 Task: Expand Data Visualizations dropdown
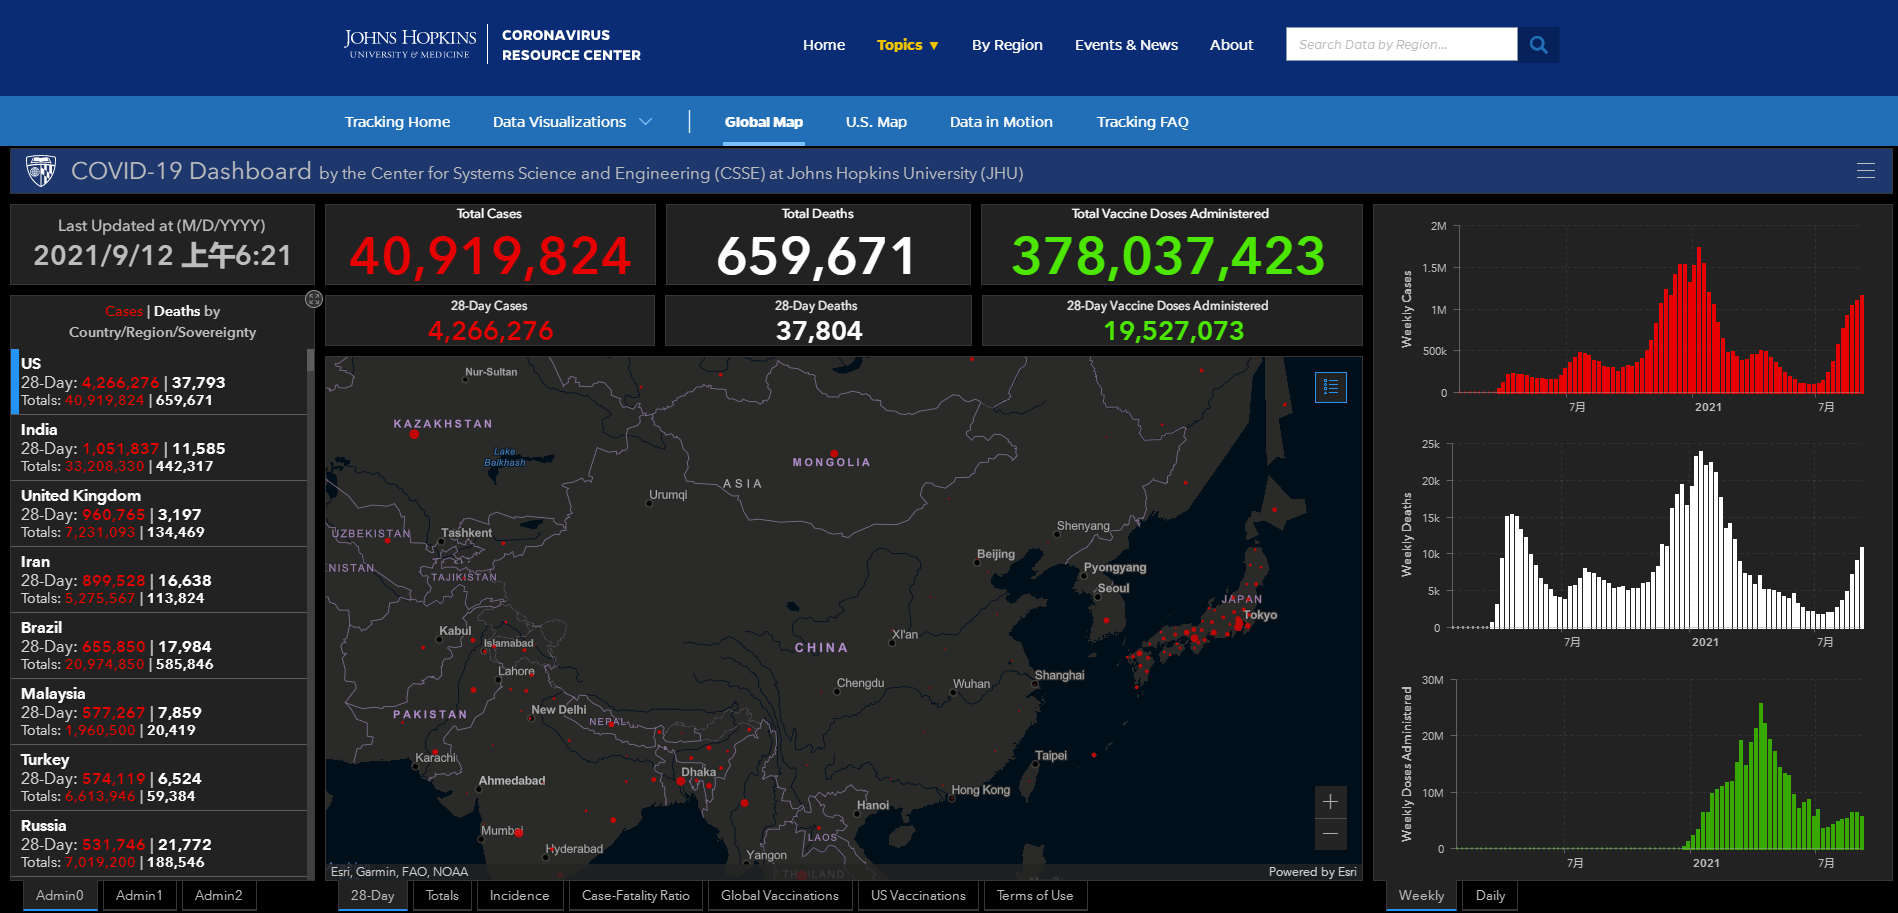(x=572, y=122)
